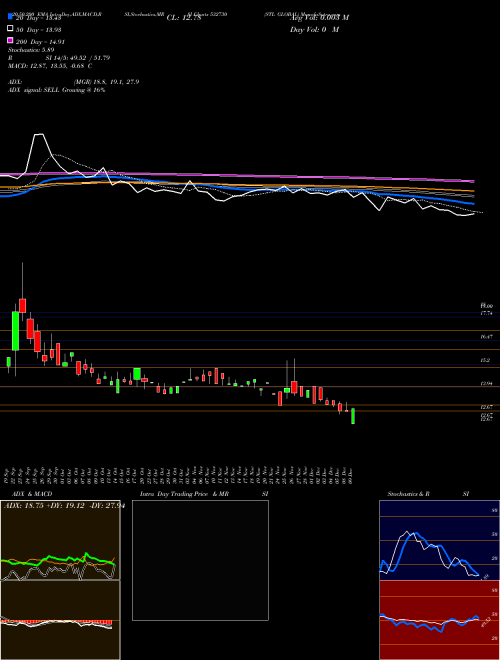Open the MACD histogram mini chart
Screen dimensions: 500x660
point(60,620)
